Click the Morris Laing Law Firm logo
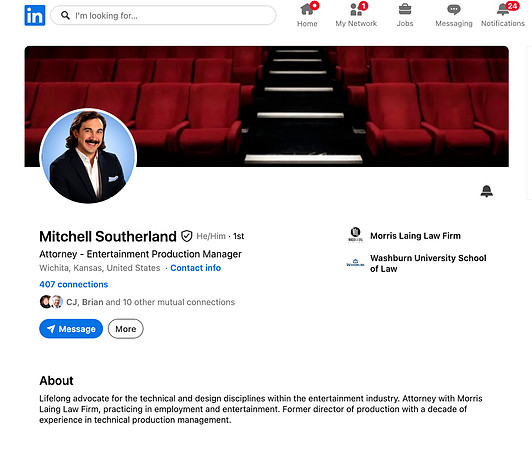This screenshot has height=450, width=532. click(x=355, y=235)
